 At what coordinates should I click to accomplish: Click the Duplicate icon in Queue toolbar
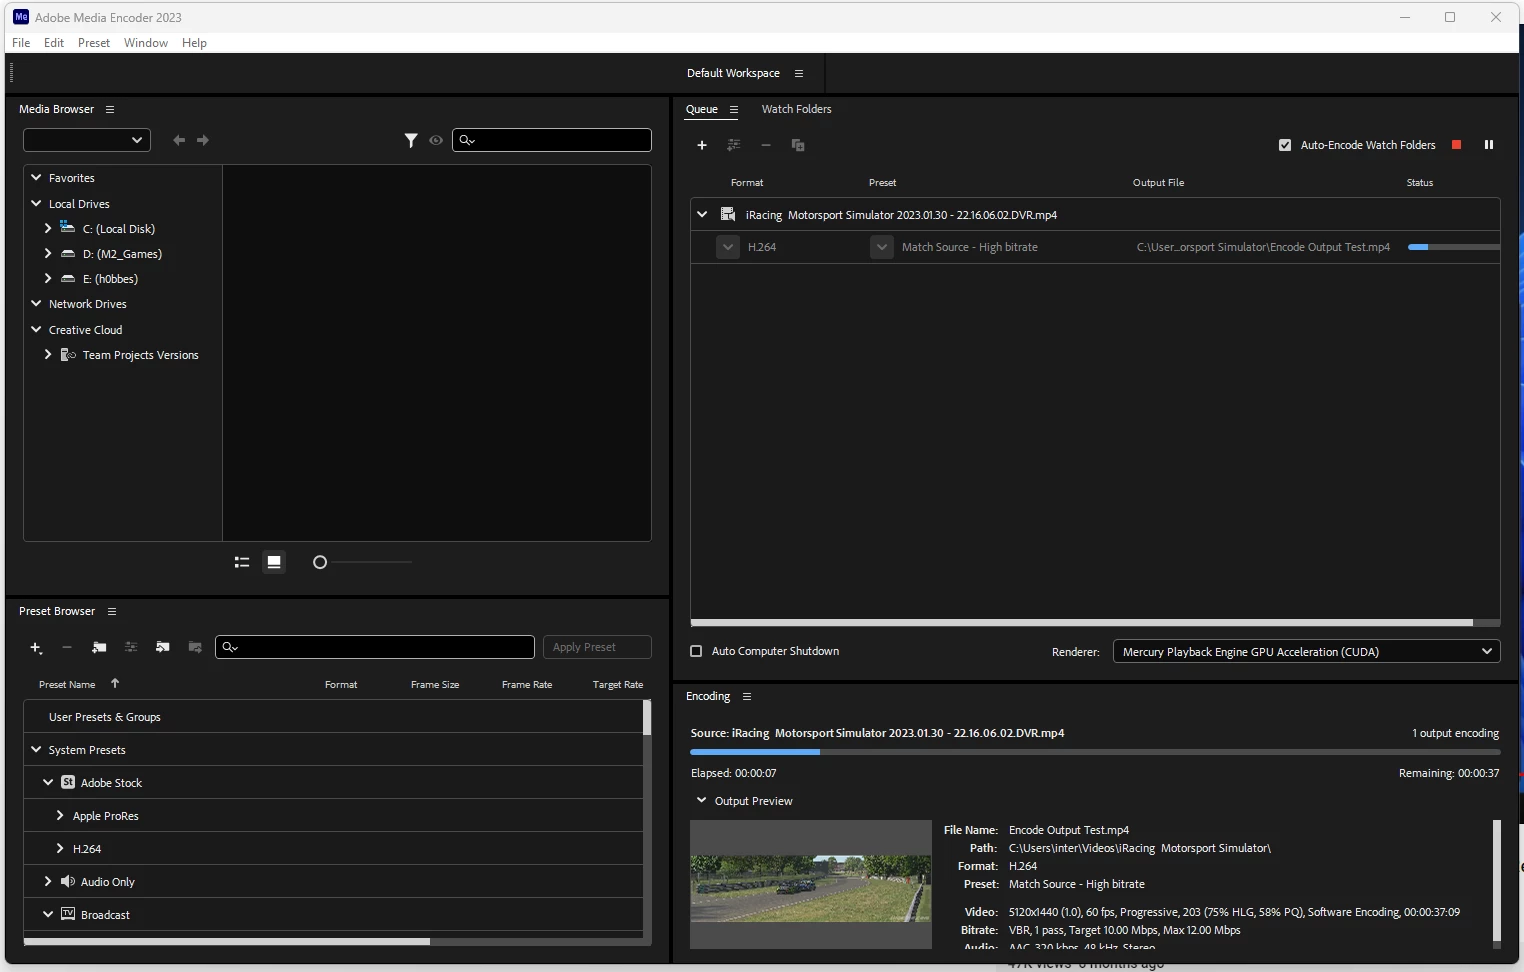pyautogui.click(x=798, y=145)
